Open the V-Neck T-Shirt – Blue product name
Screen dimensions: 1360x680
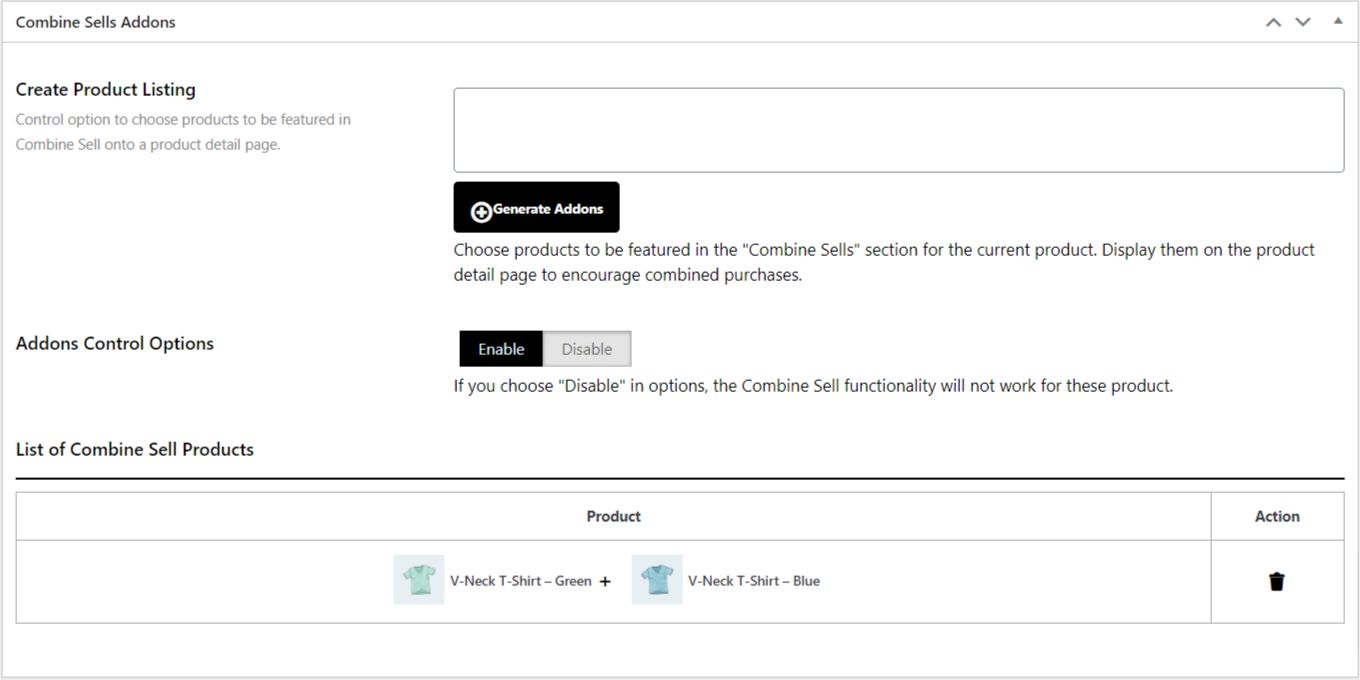click(754, 581)
